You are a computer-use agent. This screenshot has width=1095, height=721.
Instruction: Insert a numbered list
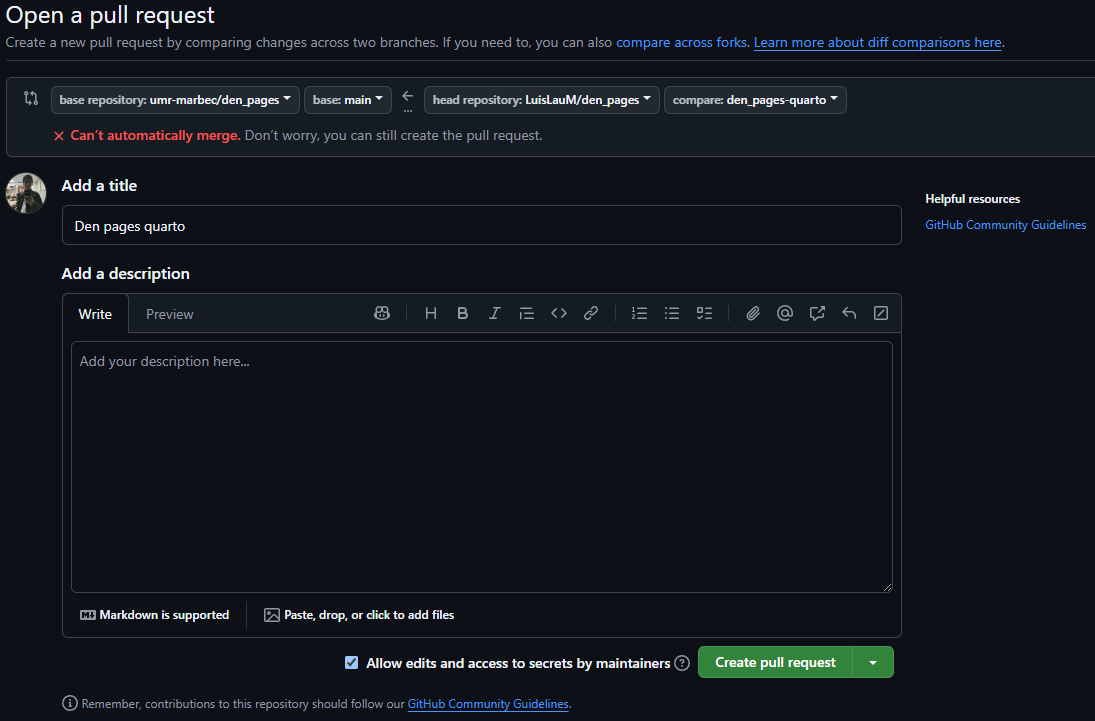point(640,313)
